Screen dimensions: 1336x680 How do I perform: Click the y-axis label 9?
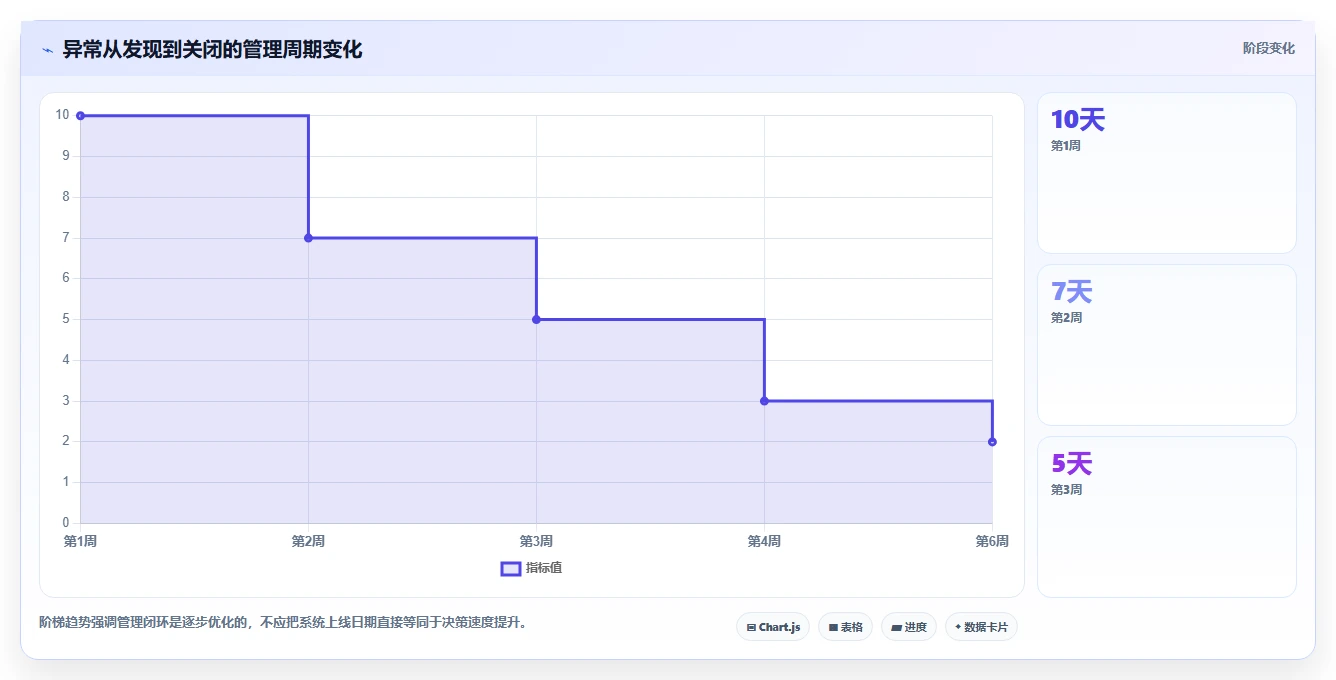pyautogui.click(x=66, y=156)
